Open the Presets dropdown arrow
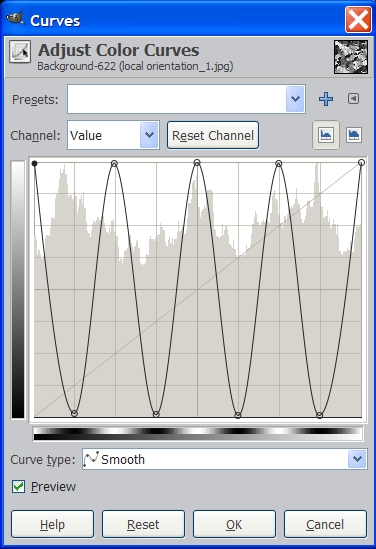The height and width of the screenshot is (549, 376). [295, 99]
